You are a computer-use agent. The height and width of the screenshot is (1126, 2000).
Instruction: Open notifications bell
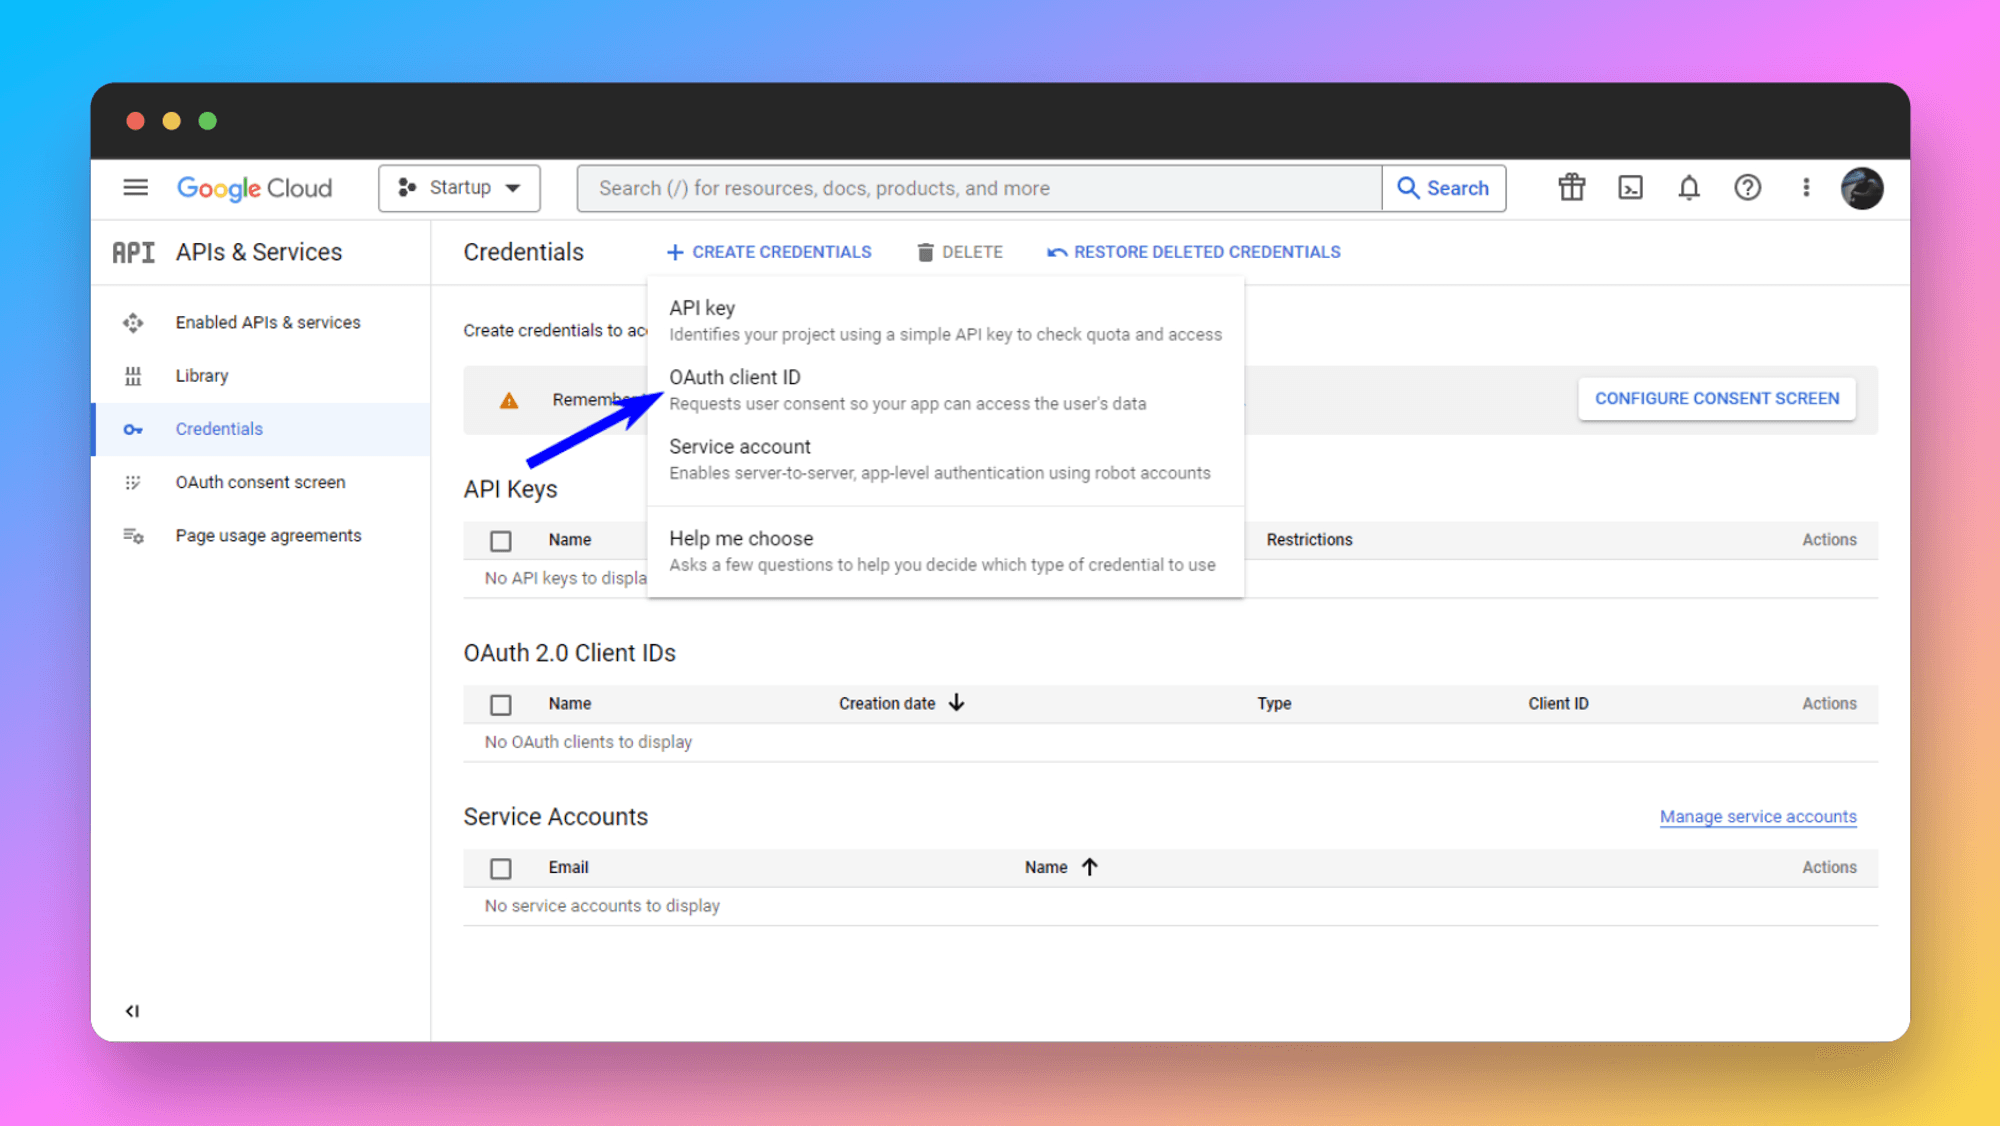point(1688,188)
